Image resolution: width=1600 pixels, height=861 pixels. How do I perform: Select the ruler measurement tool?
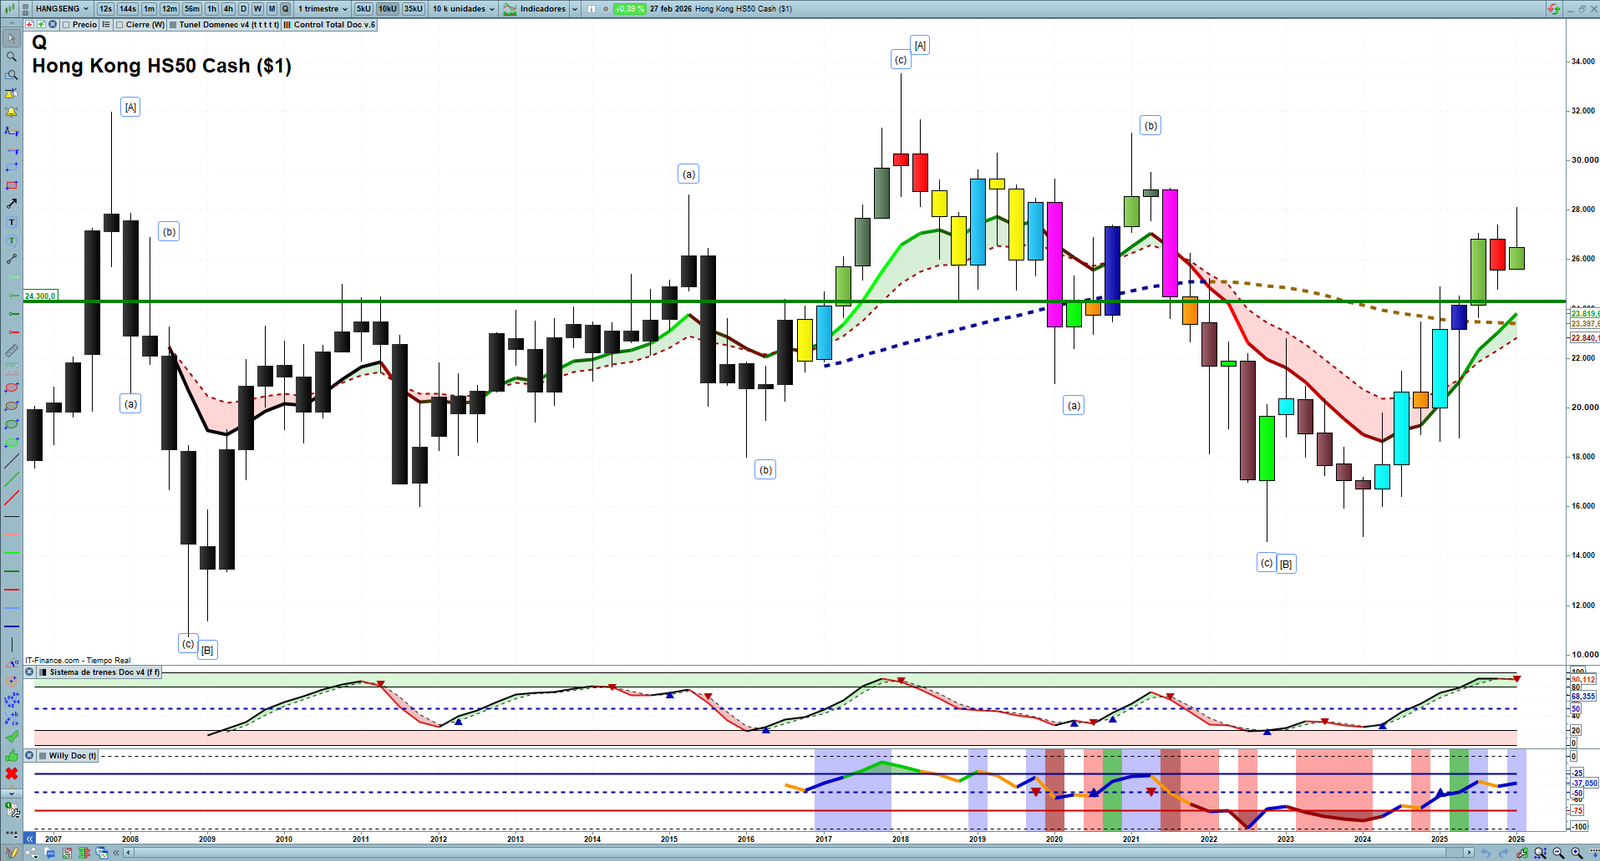(11, 351)
